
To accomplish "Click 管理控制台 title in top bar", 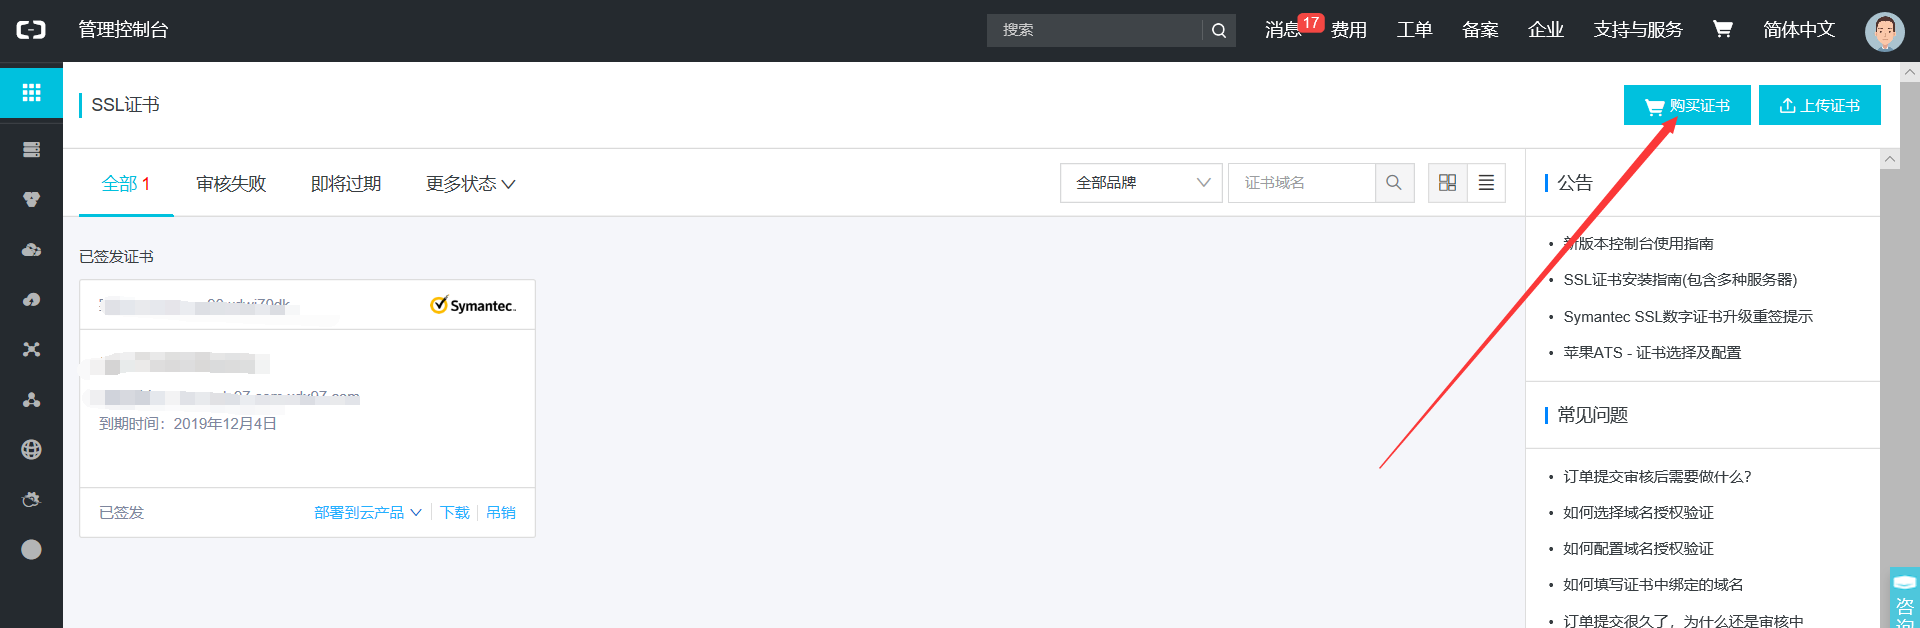I will (x=123, y=30).
